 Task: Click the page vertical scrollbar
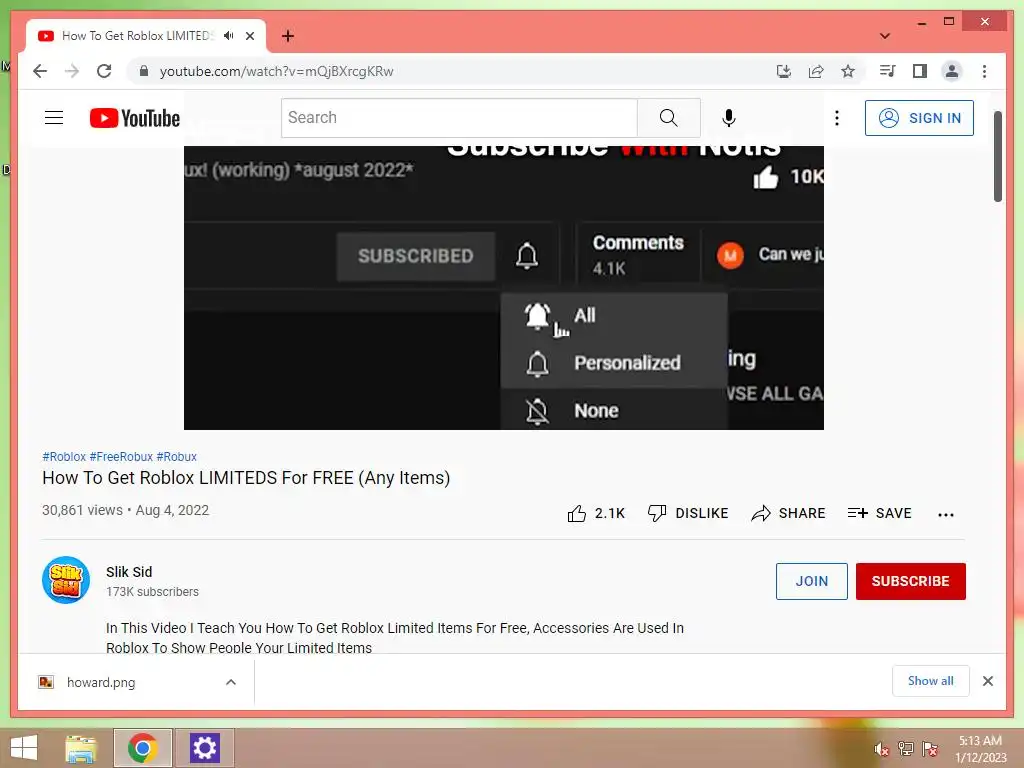point(997,157)
